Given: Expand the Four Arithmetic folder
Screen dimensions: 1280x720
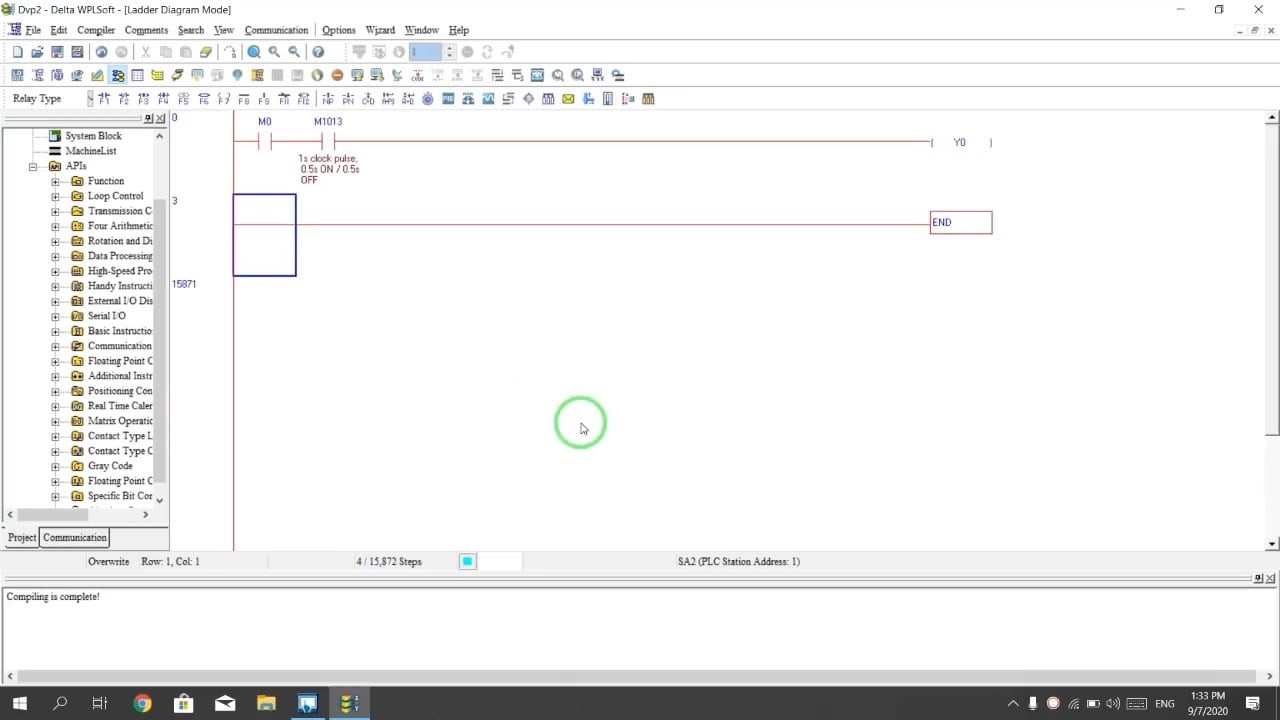Looking at the screenshot, I should click(55, 226).
